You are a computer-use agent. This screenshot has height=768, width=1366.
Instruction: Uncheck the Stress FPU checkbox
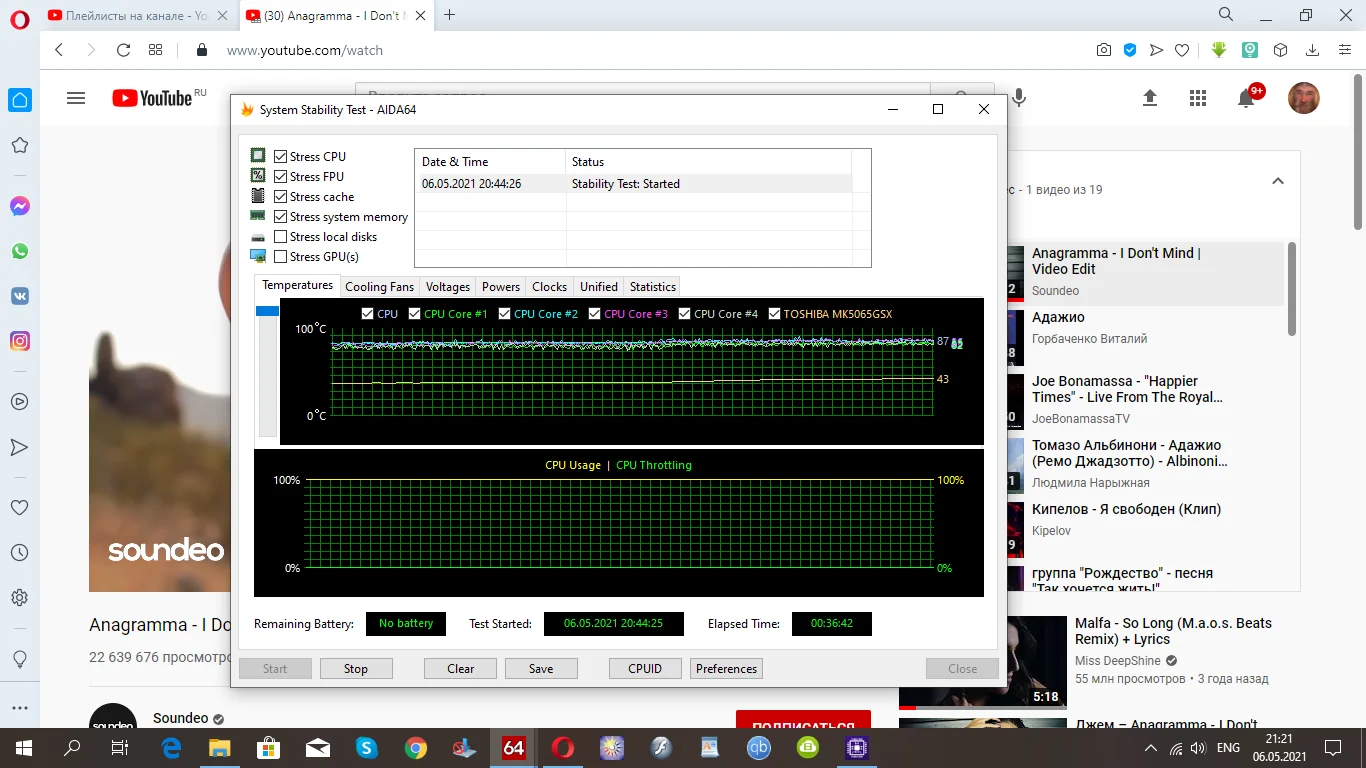[281, 177]
